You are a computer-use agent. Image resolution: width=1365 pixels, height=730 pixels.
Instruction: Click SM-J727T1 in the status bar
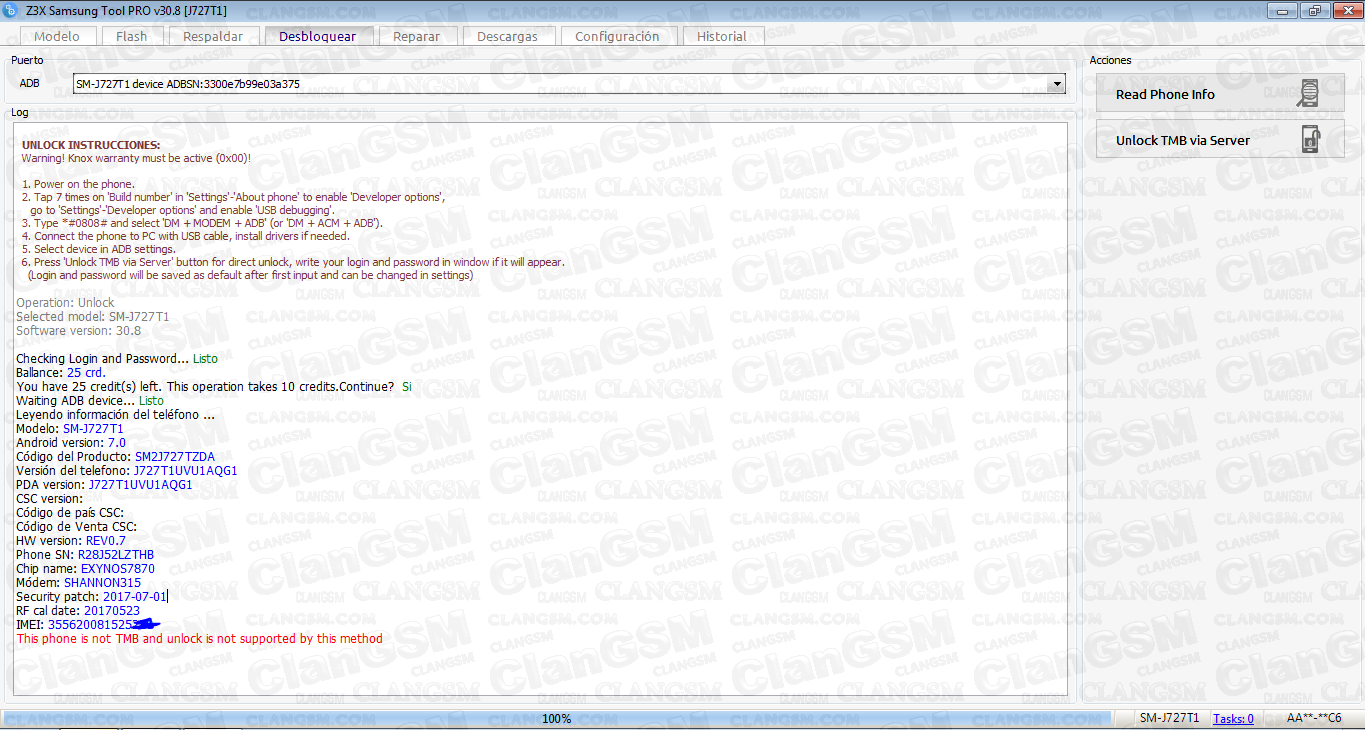click(1169, 718)
